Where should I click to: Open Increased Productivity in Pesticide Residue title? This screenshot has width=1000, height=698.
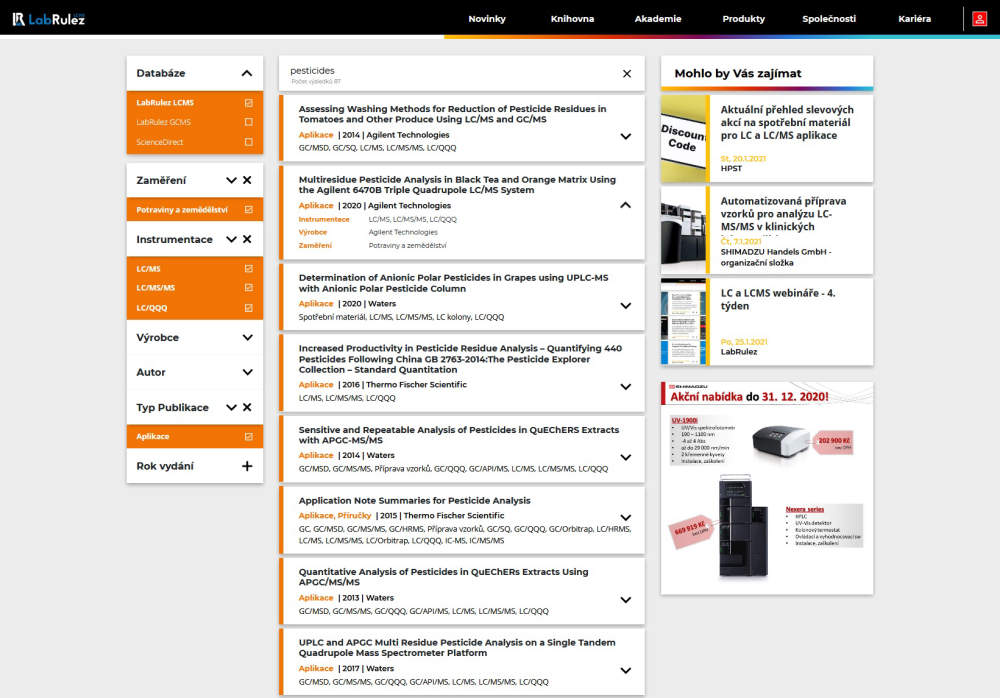[460, 359]
